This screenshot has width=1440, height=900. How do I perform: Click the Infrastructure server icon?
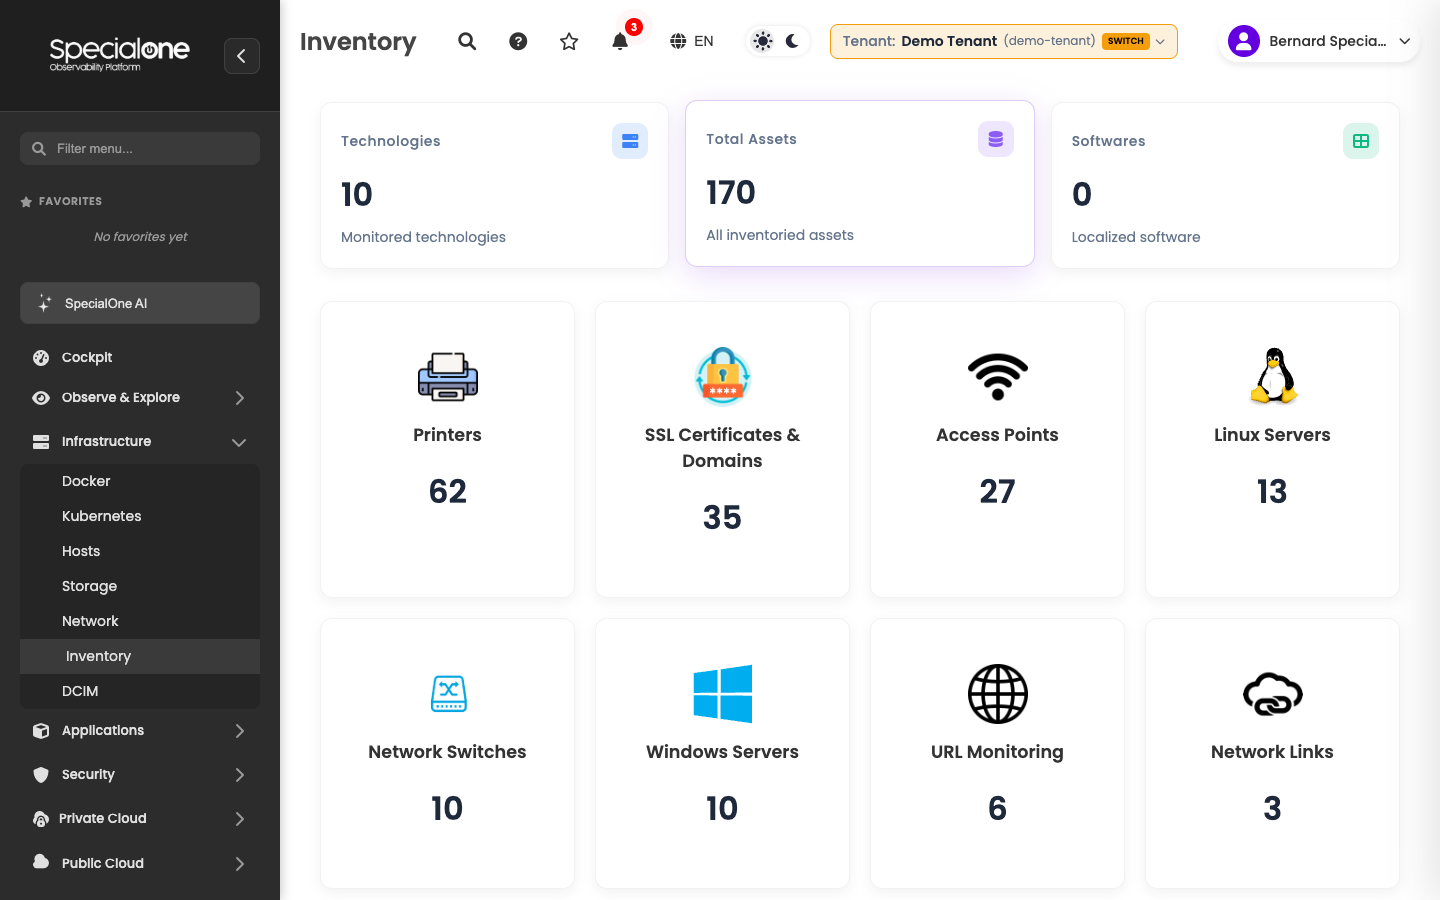(x=41, y=441)
